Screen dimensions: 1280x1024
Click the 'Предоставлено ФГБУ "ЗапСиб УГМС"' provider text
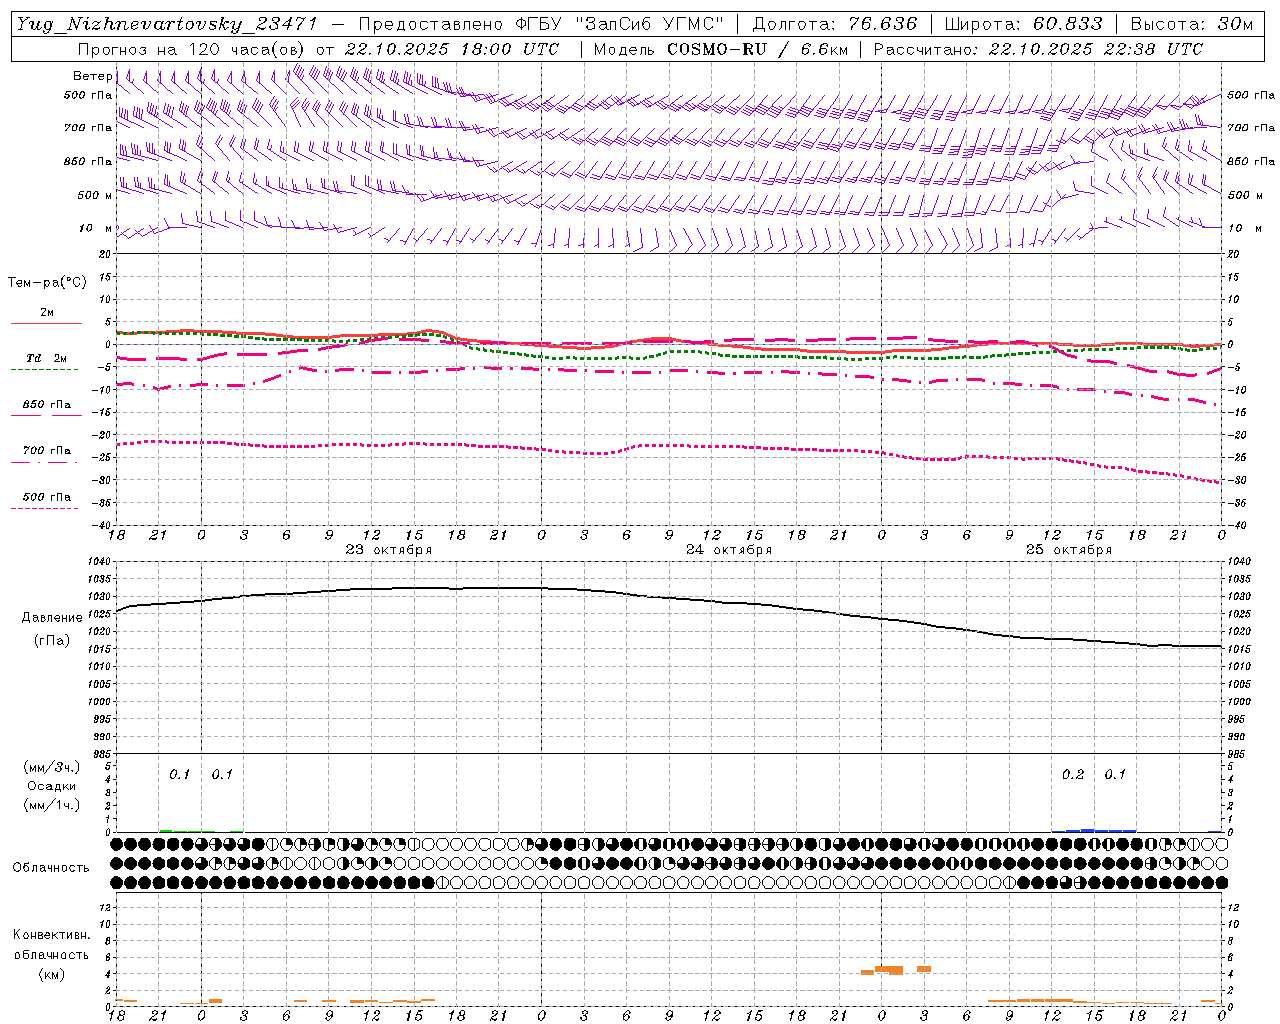pyautogui.click(x=541, y=24)
